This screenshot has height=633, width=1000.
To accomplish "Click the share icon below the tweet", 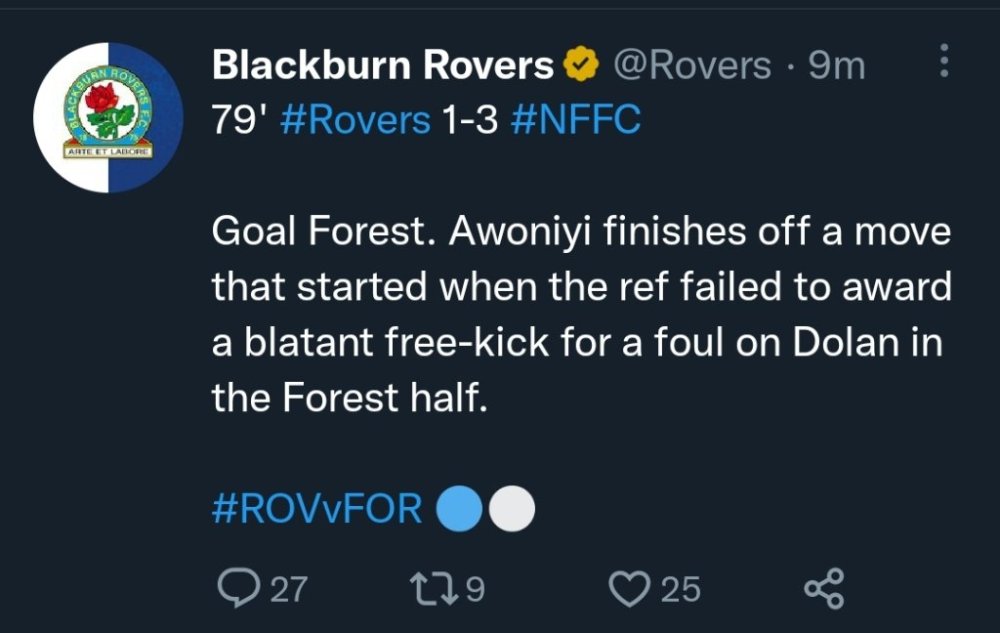I will click(x=824, y=588).
